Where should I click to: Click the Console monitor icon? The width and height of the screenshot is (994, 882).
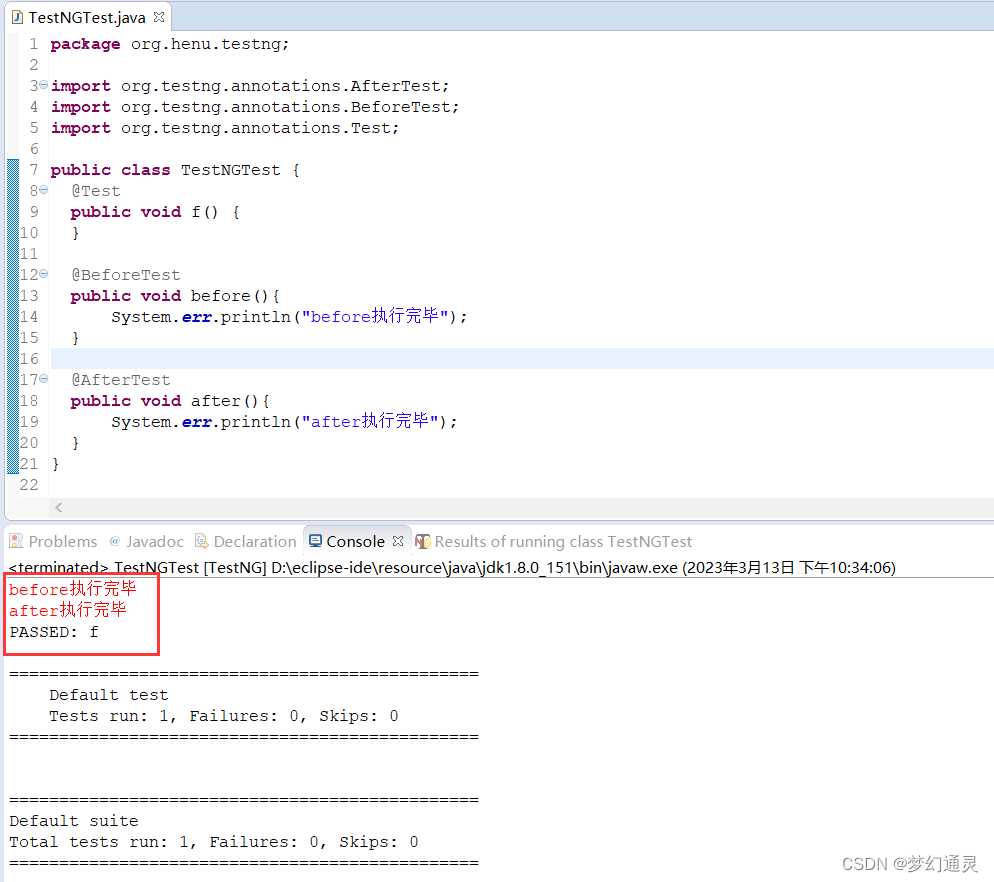315,541
